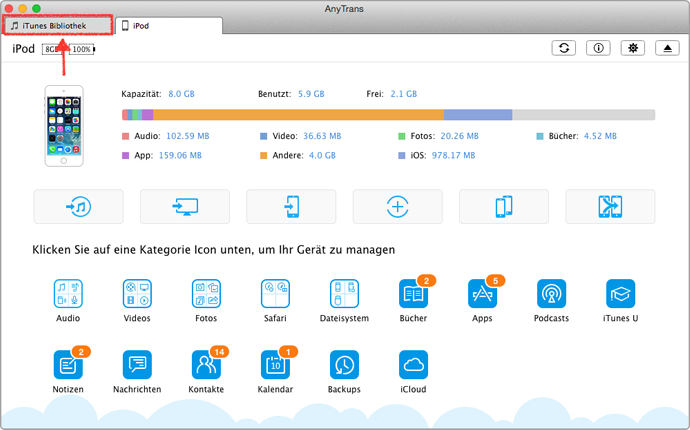The height and width of the screenshot is (430, 690).
Task: Open the Notizen category icon
Action: pyautogui.click(x=68, y=365)
